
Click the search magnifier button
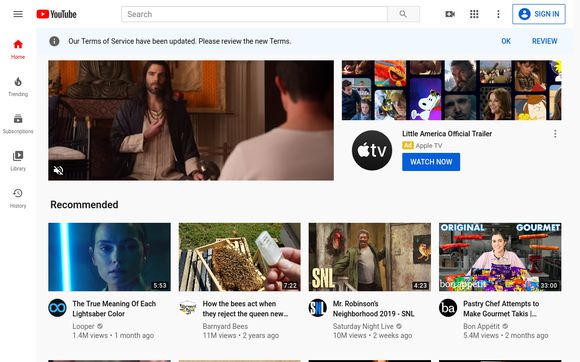coord(403,14)
